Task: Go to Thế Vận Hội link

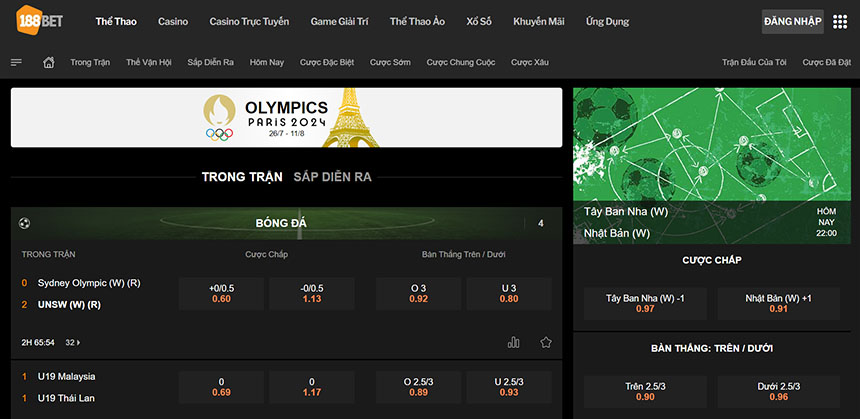Action: [x=149, y=63]
